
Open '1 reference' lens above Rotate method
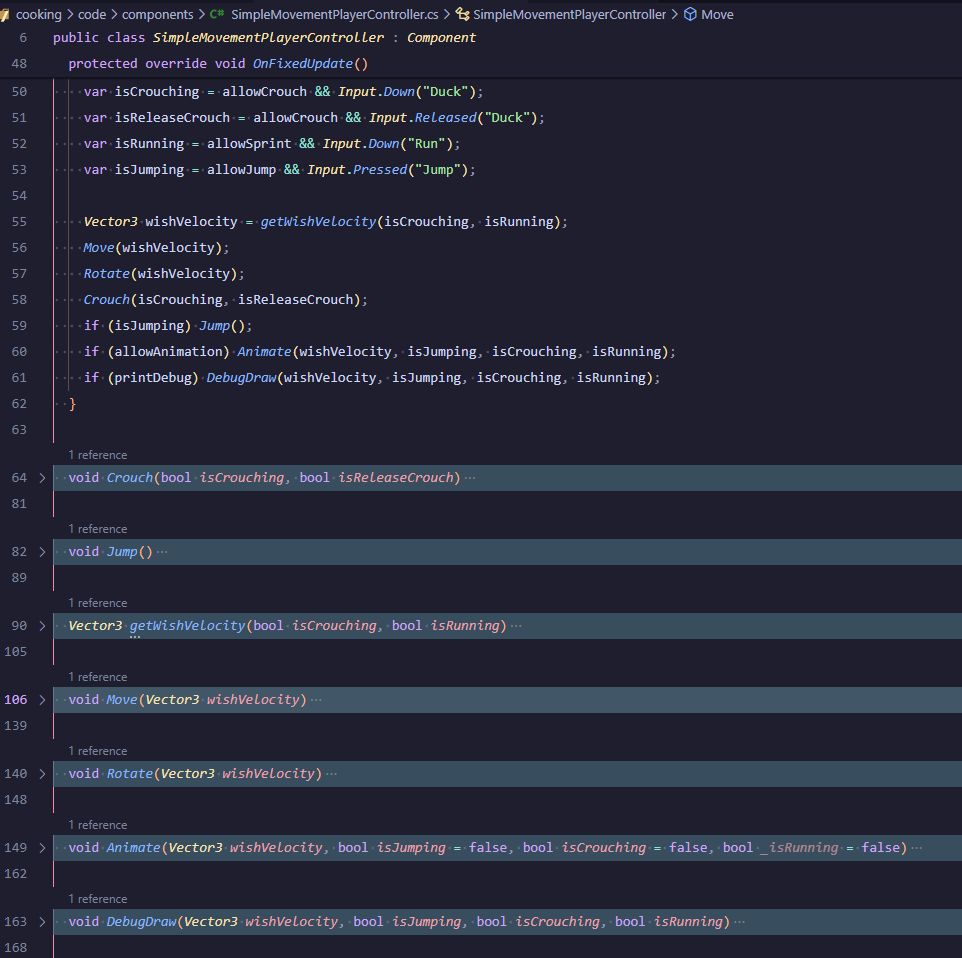click(98, 751)
